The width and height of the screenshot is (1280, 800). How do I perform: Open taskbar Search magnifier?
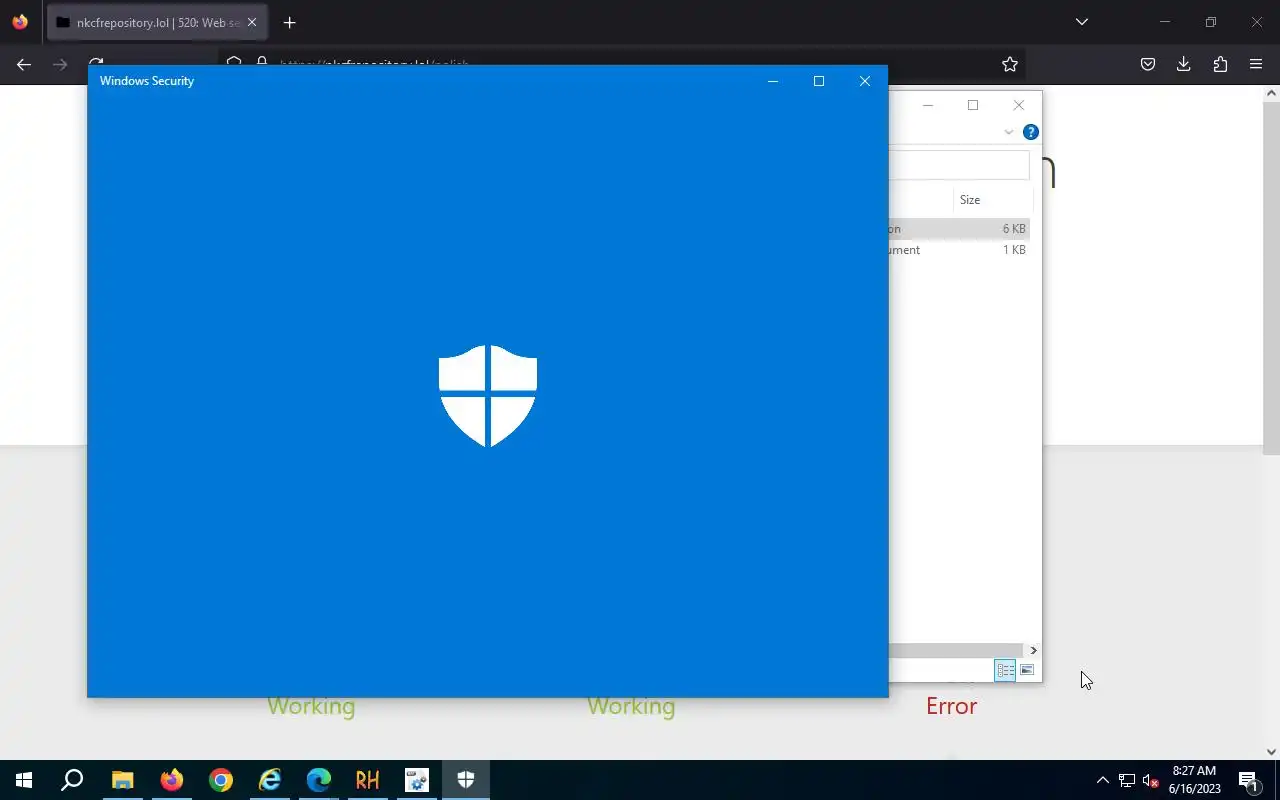coord(72,780)
